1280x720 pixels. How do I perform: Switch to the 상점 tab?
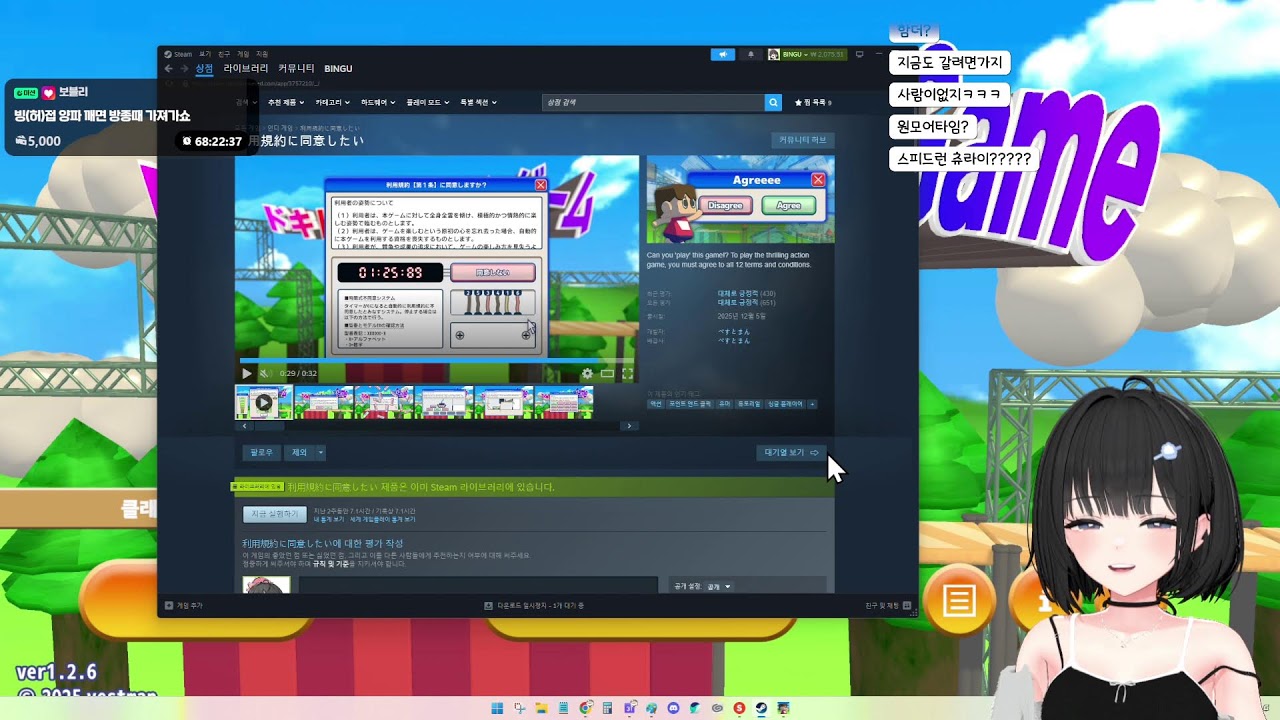pyautogui.click(x=204, y=68)
